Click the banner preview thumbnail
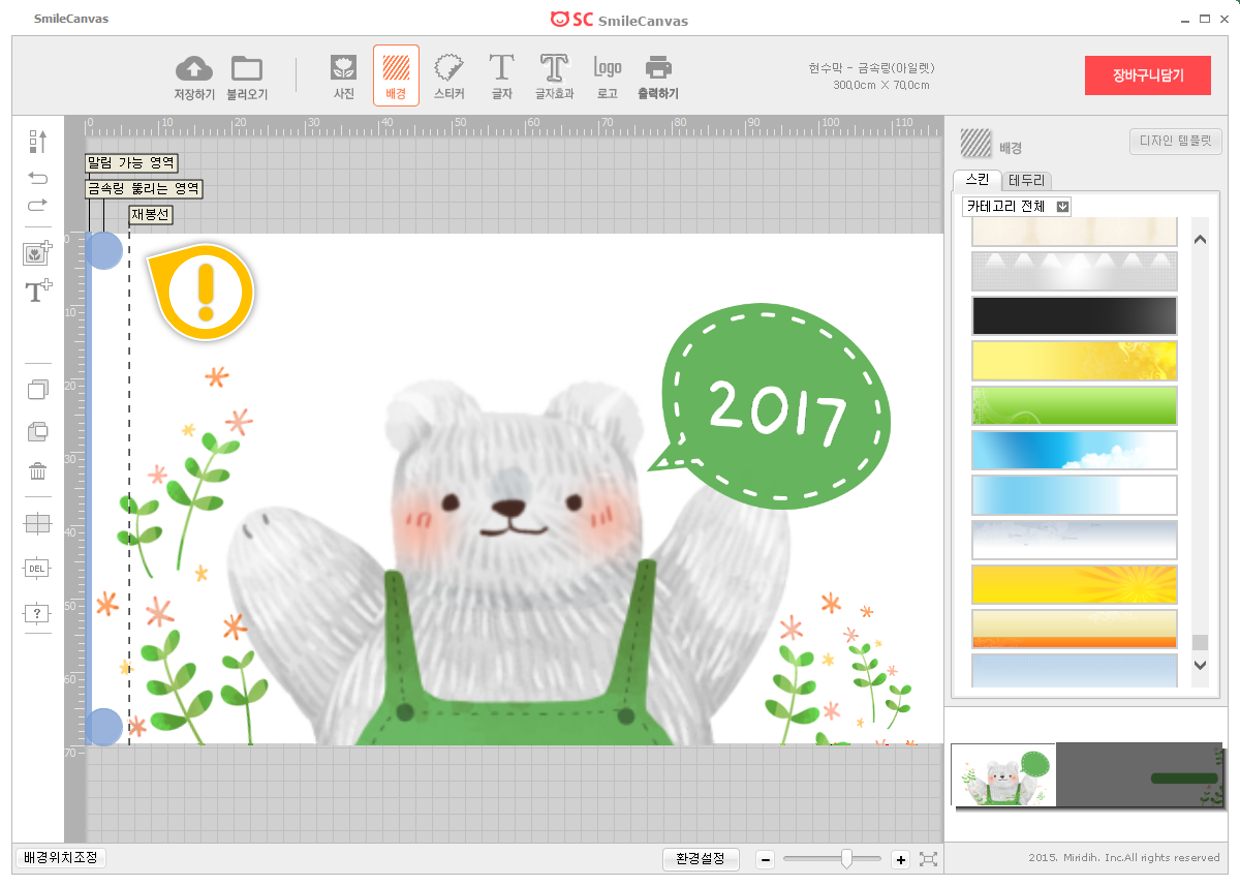1240x886 pixels. tap(1087, 775)
